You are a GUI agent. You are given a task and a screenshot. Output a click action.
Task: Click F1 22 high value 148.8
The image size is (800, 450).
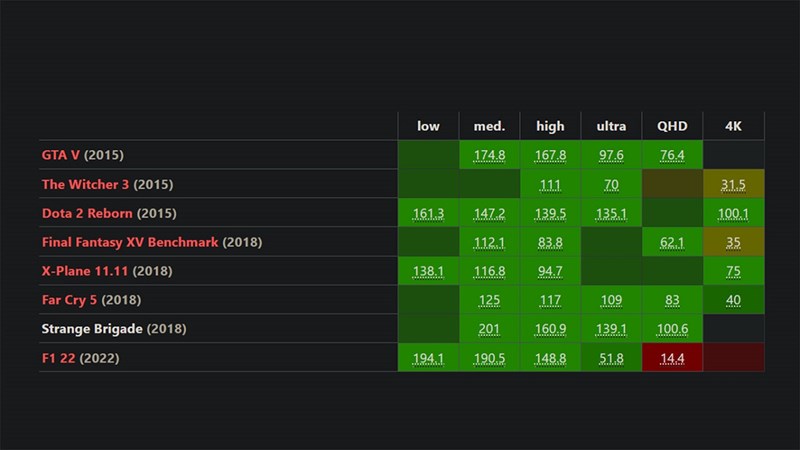550,359
